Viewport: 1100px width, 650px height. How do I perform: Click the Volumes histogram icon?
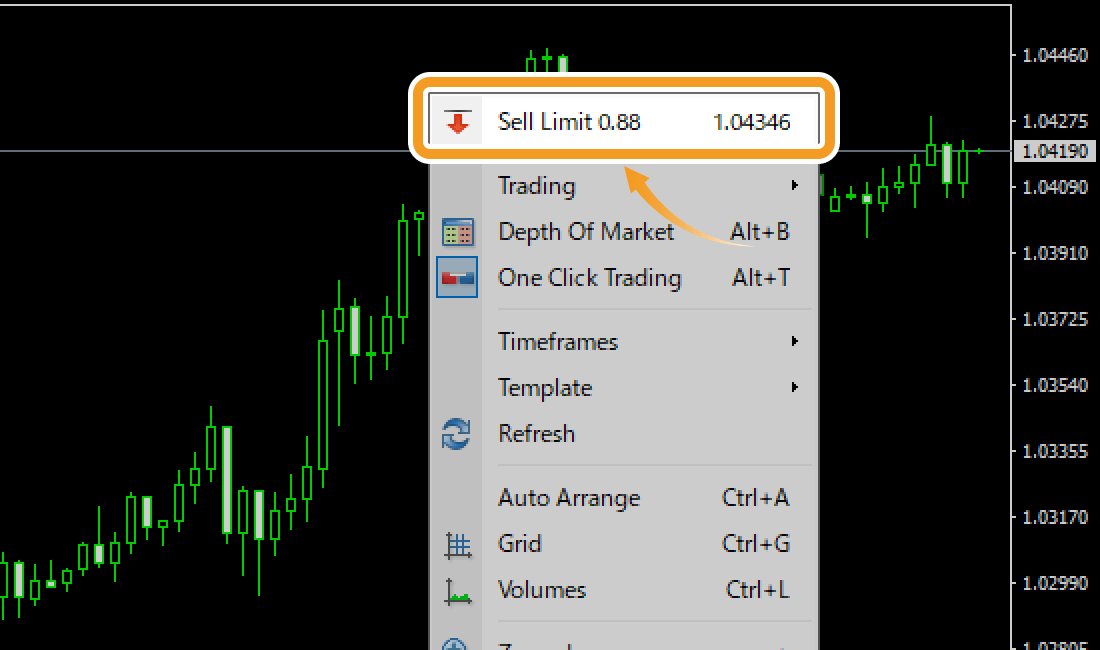[x=457, y=590]
